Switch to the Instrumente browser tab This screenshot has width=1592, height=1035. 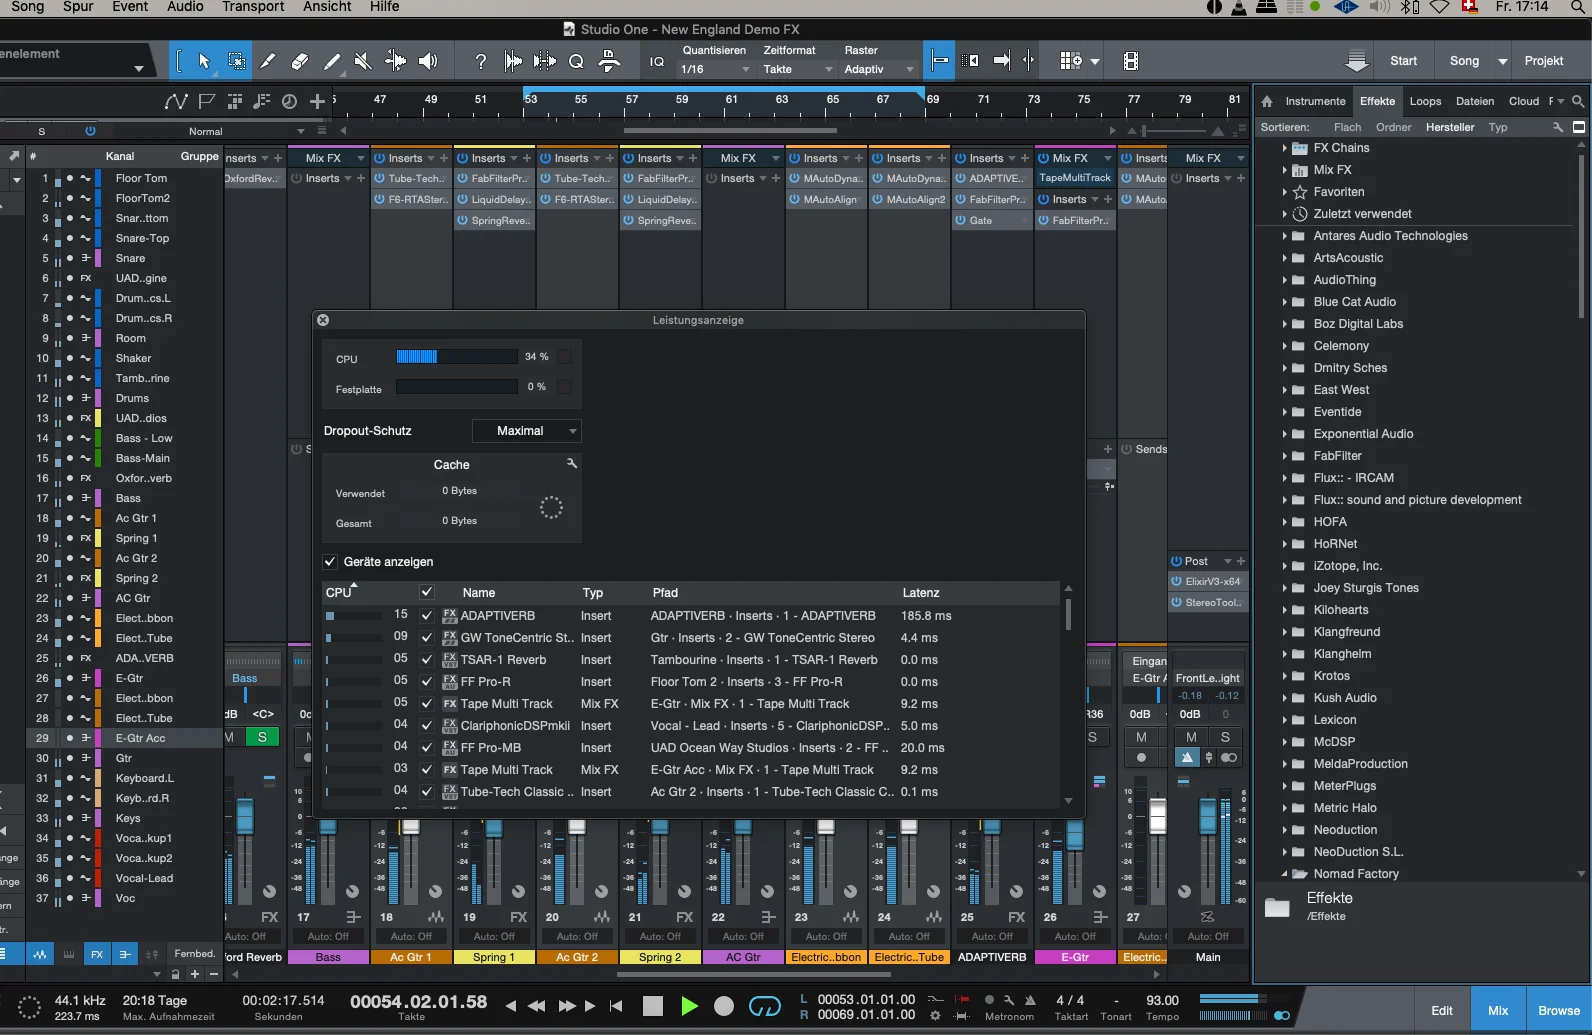click(1315, 101)
